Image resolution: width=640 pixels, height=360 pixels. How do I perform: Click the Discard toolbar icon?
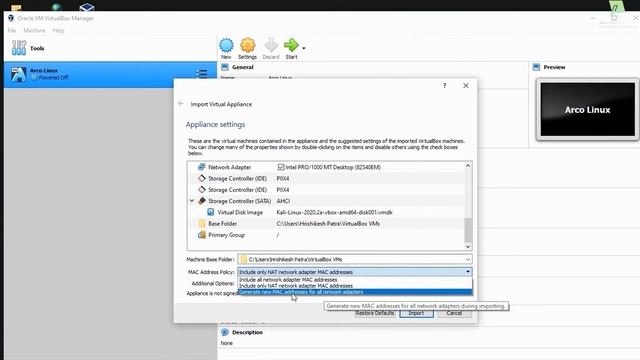pyautogui.click(x=271, y=45)
